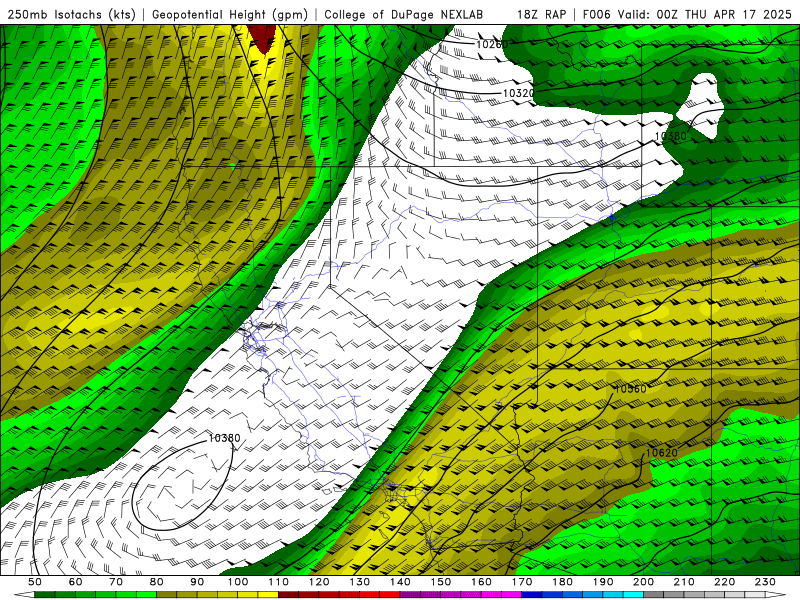Click the 50 label on the color scale
800x600 pixels.
coord(35,582)
